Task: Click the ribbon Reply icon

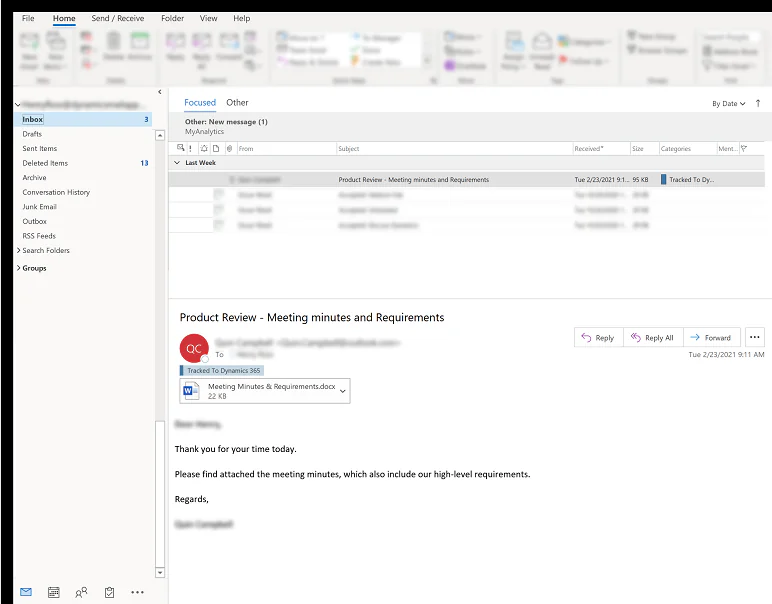Action: [175, 41]
